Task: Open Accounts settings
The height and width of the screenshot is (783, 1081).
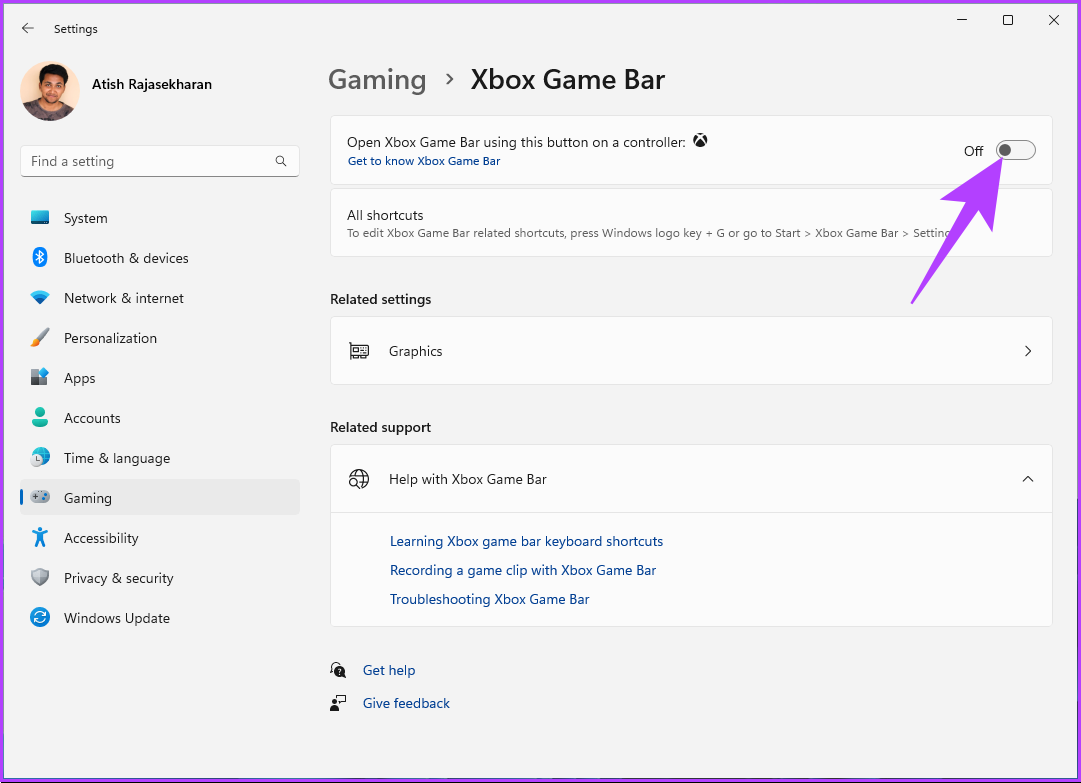Action: point(92,417)
